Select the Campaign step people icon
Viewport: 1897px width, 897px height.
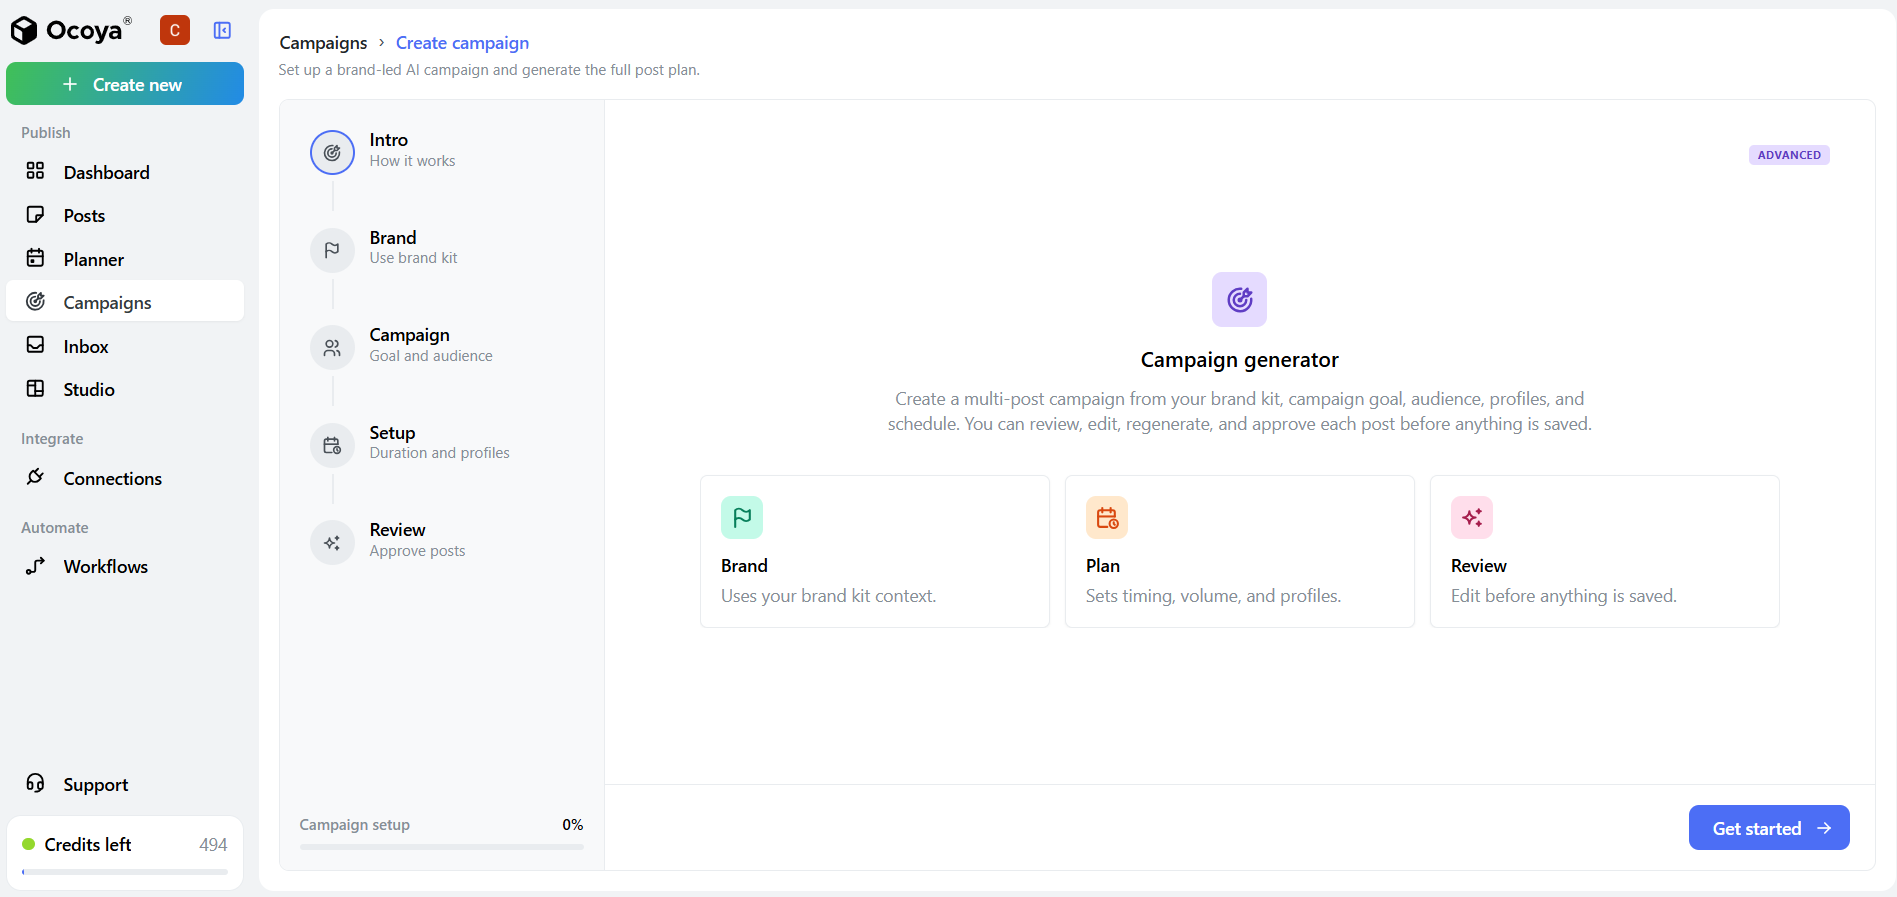(332, 348)
